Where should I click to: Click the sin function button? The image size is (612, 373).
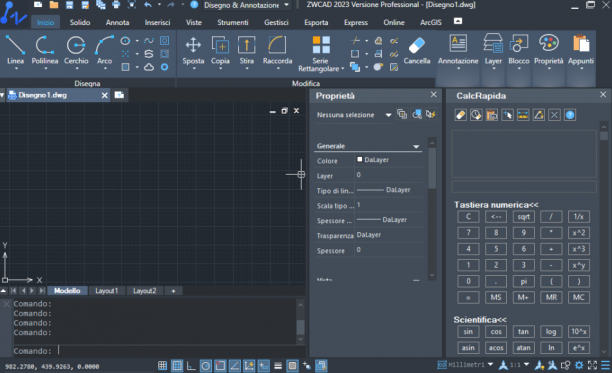pyautogui.click(x=468, y=332)
